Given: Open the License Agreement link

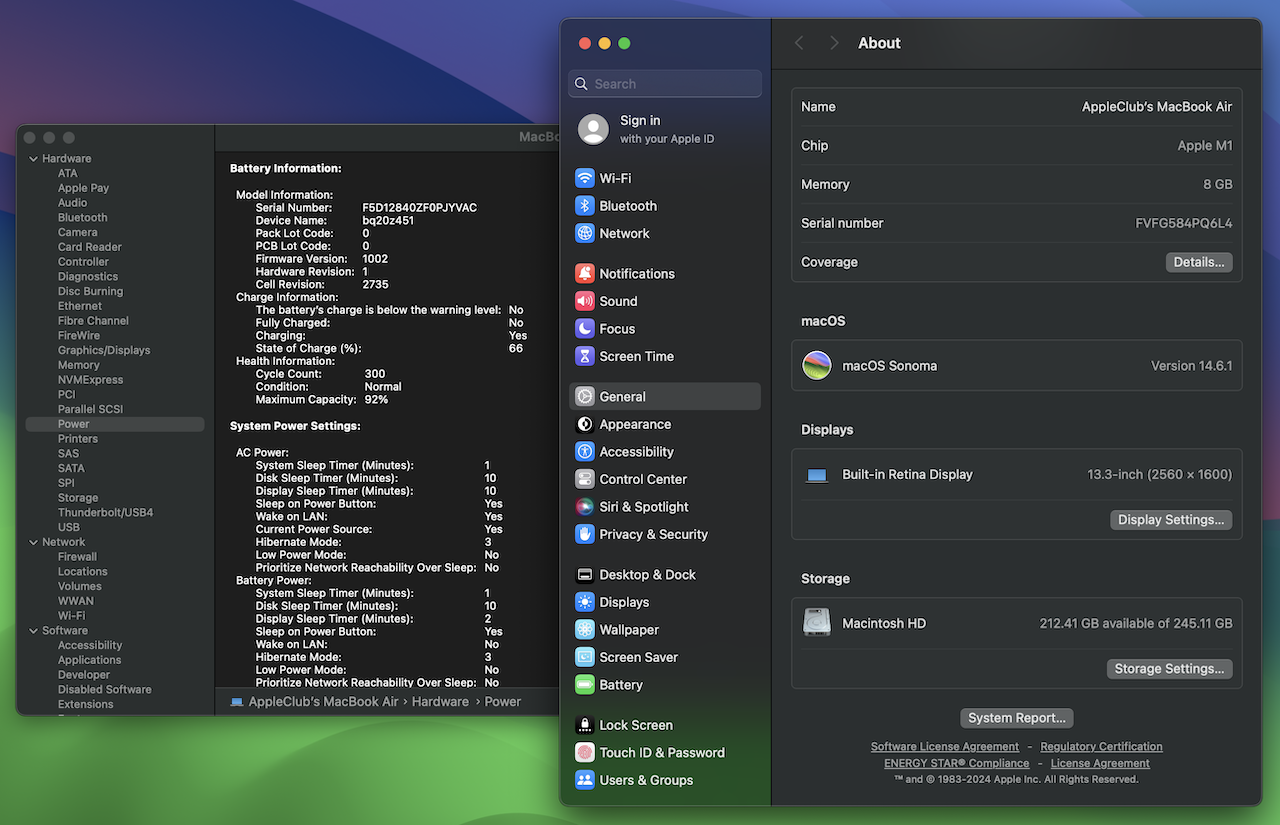Looking at the screenshot, I should point(1100,763).
